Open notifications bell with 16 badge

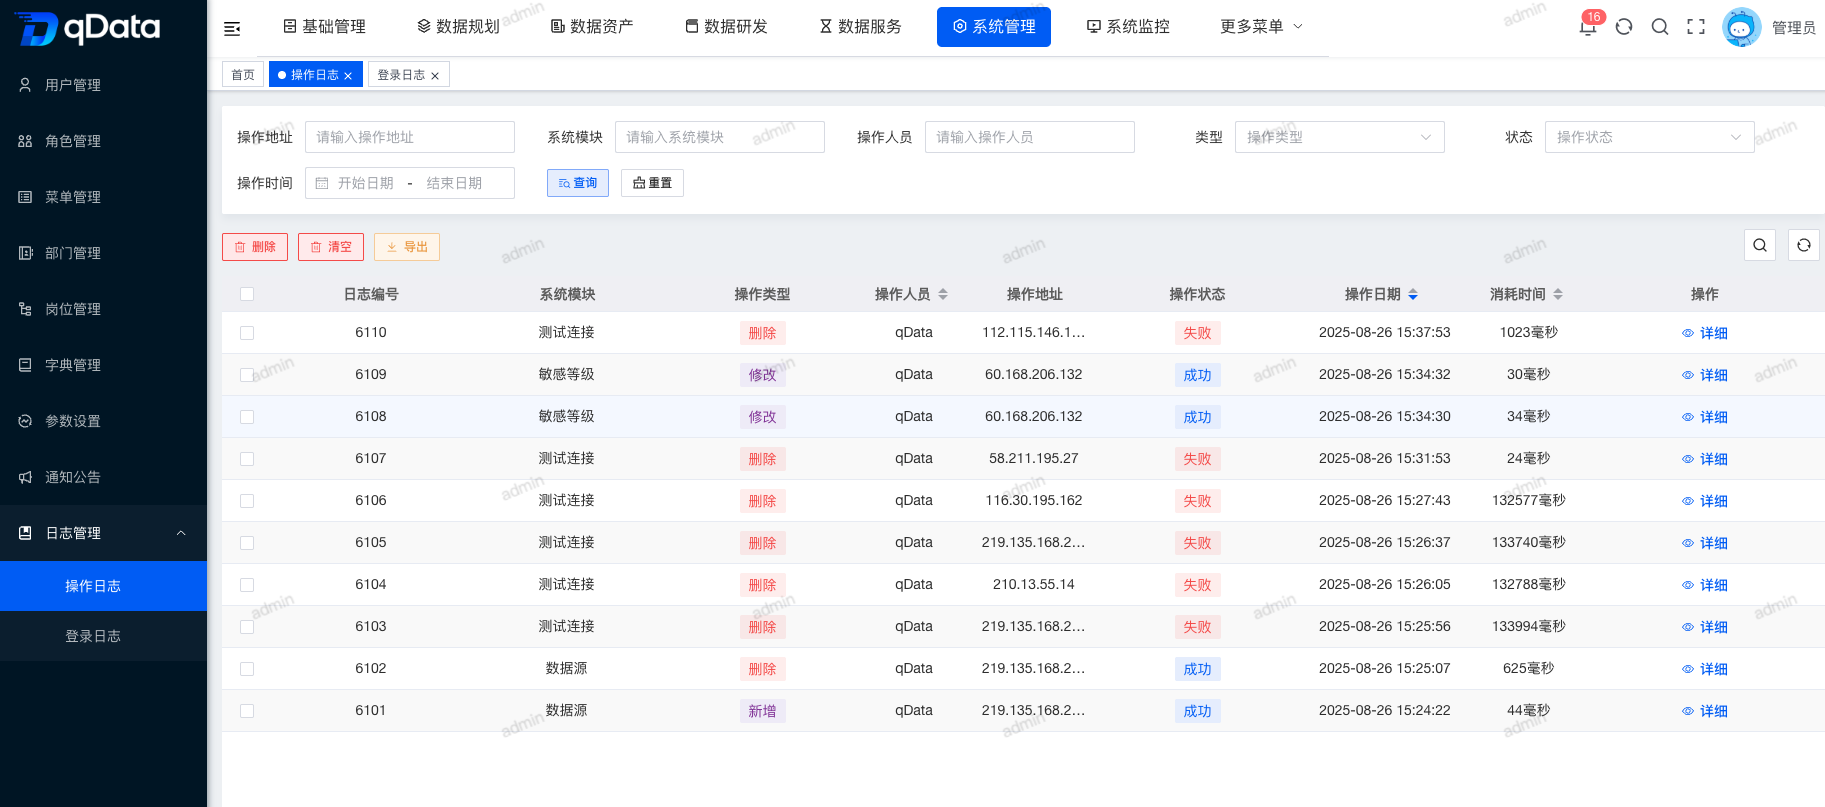pyautogui.click(x=1588, y=26)
